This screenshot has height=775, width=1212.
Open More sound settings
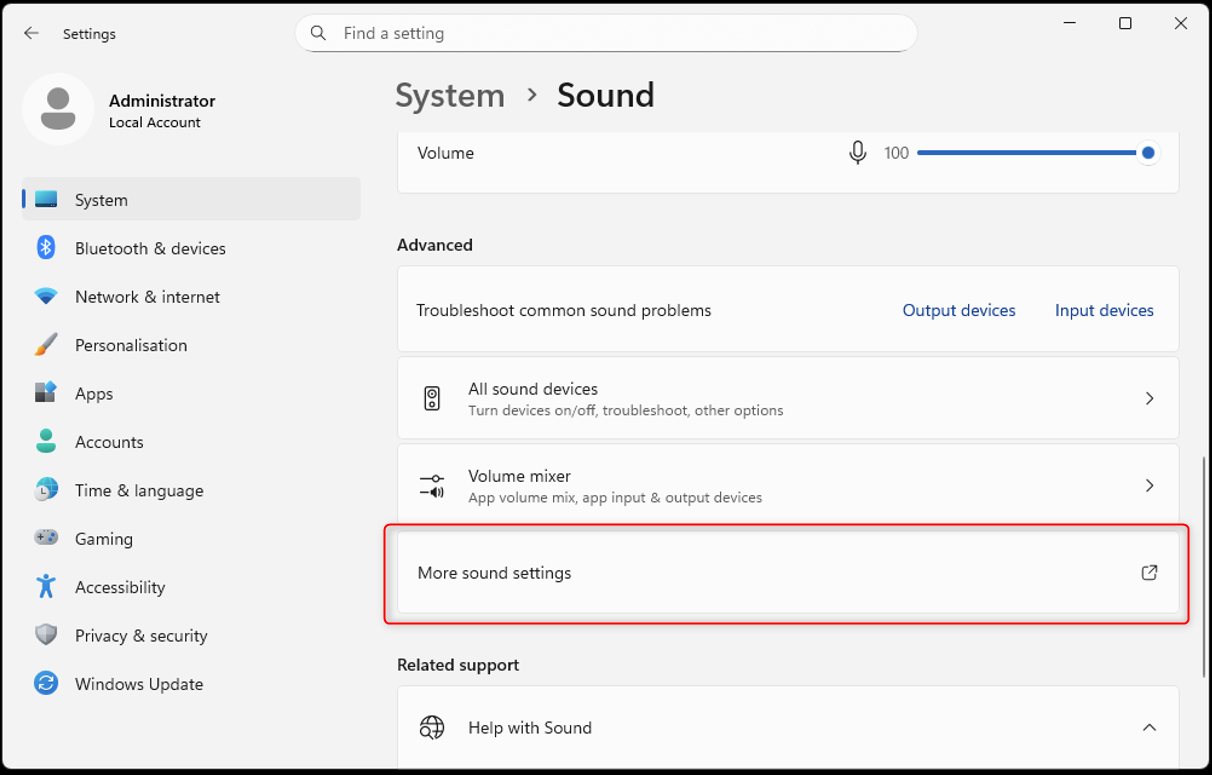coord(788,573)
